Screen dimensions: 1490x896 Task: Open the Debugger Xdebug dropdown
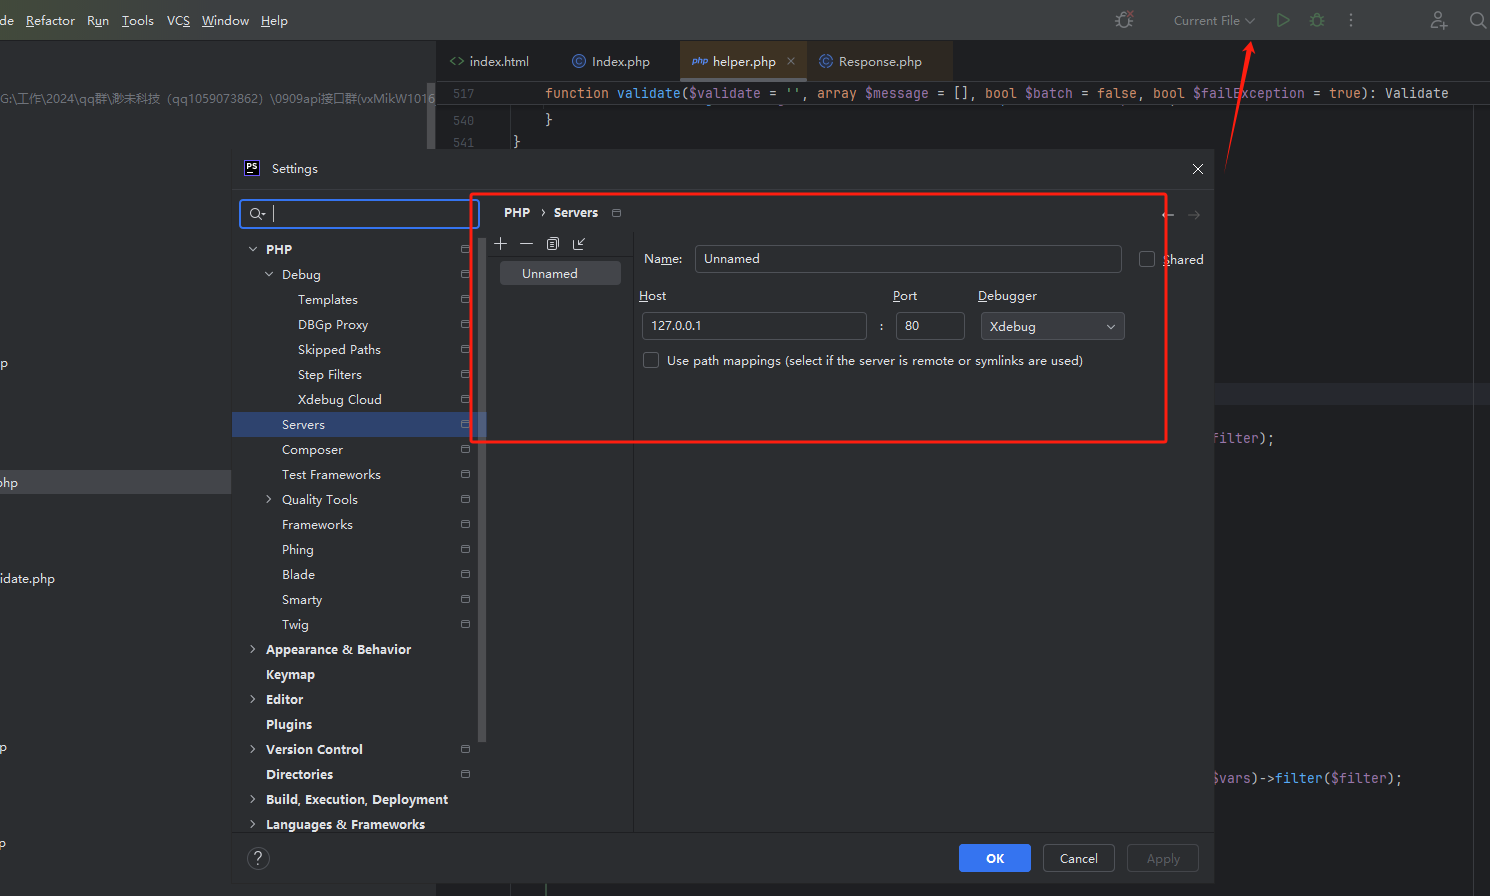(x=1053, y=326)
